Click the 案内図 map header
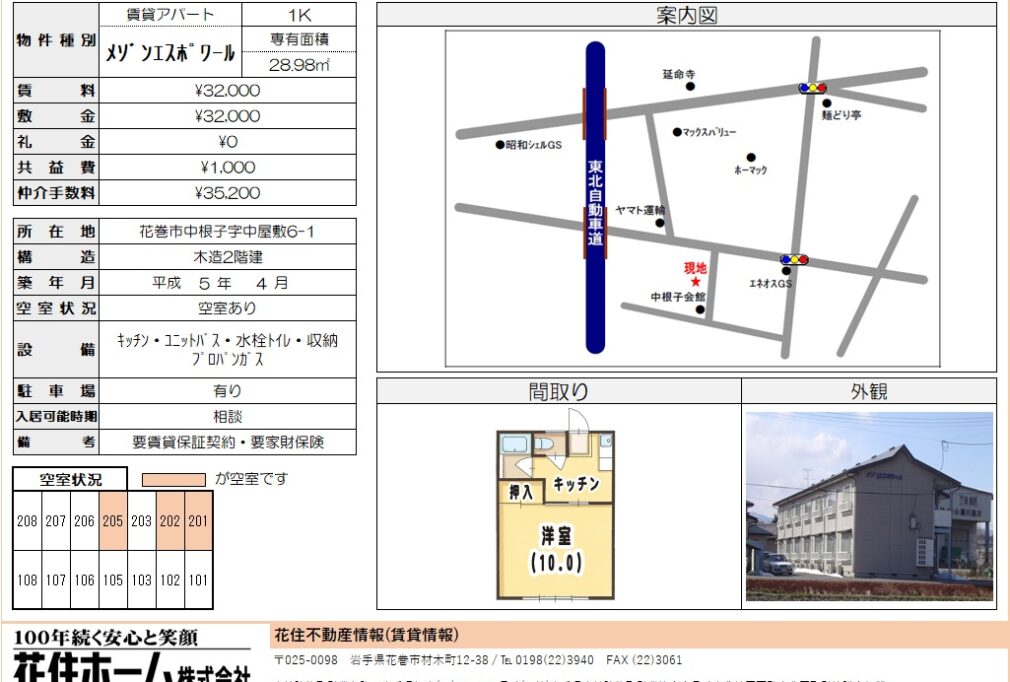This screenshot has width=1010, height=682. (686, 15)
